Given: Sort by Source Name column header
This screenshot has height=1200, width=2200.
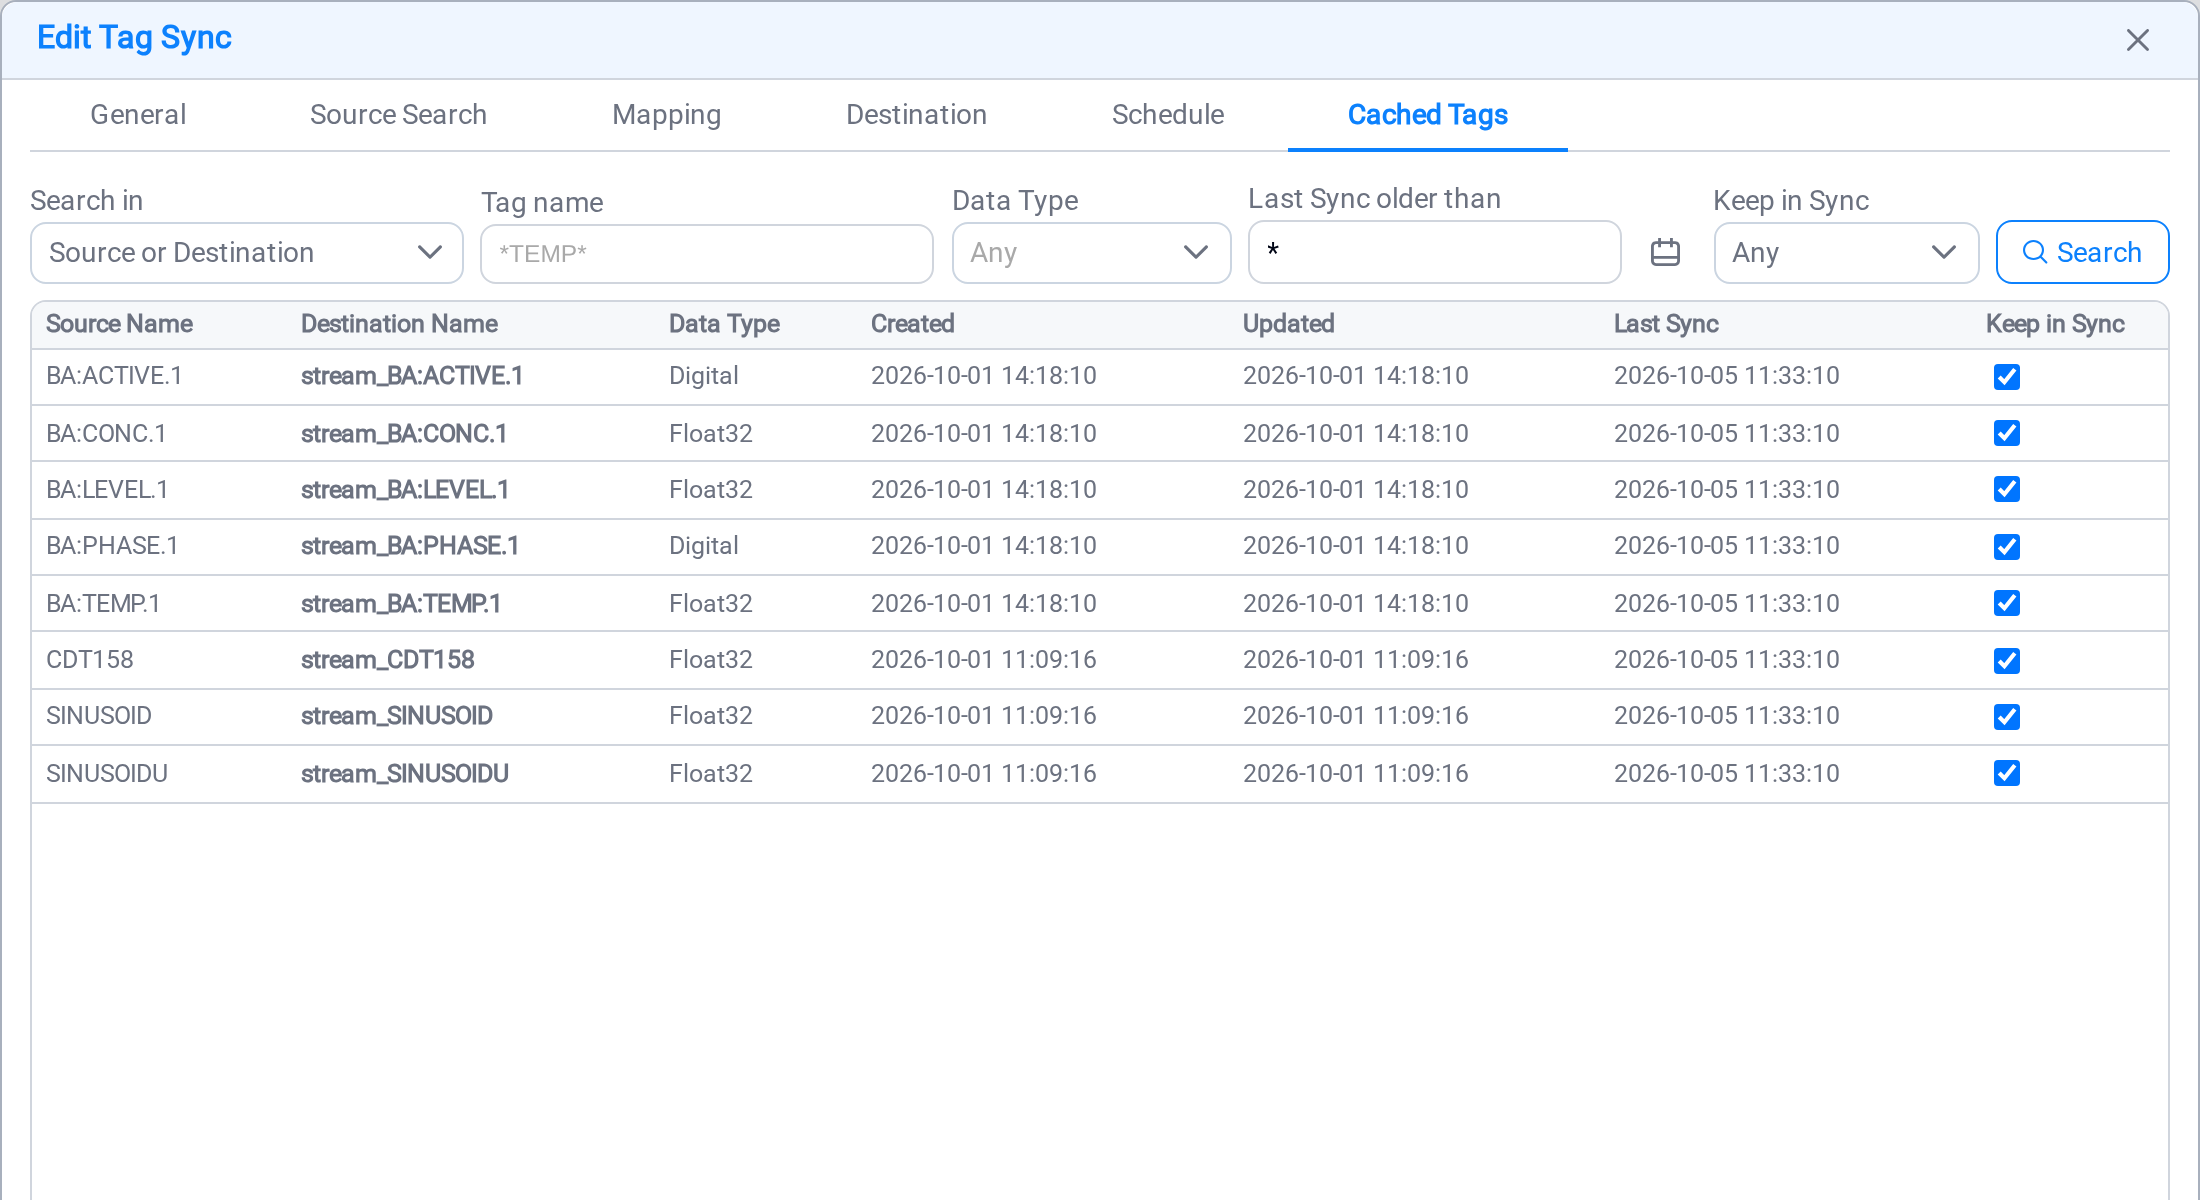Looking at the screenshot, I should 119,324.
